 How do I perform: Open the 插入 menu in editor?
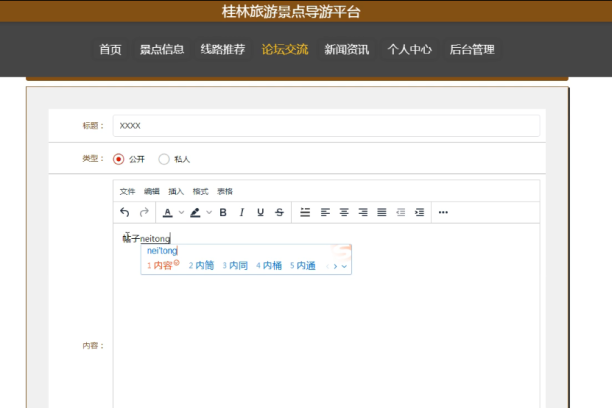(176, 191)
